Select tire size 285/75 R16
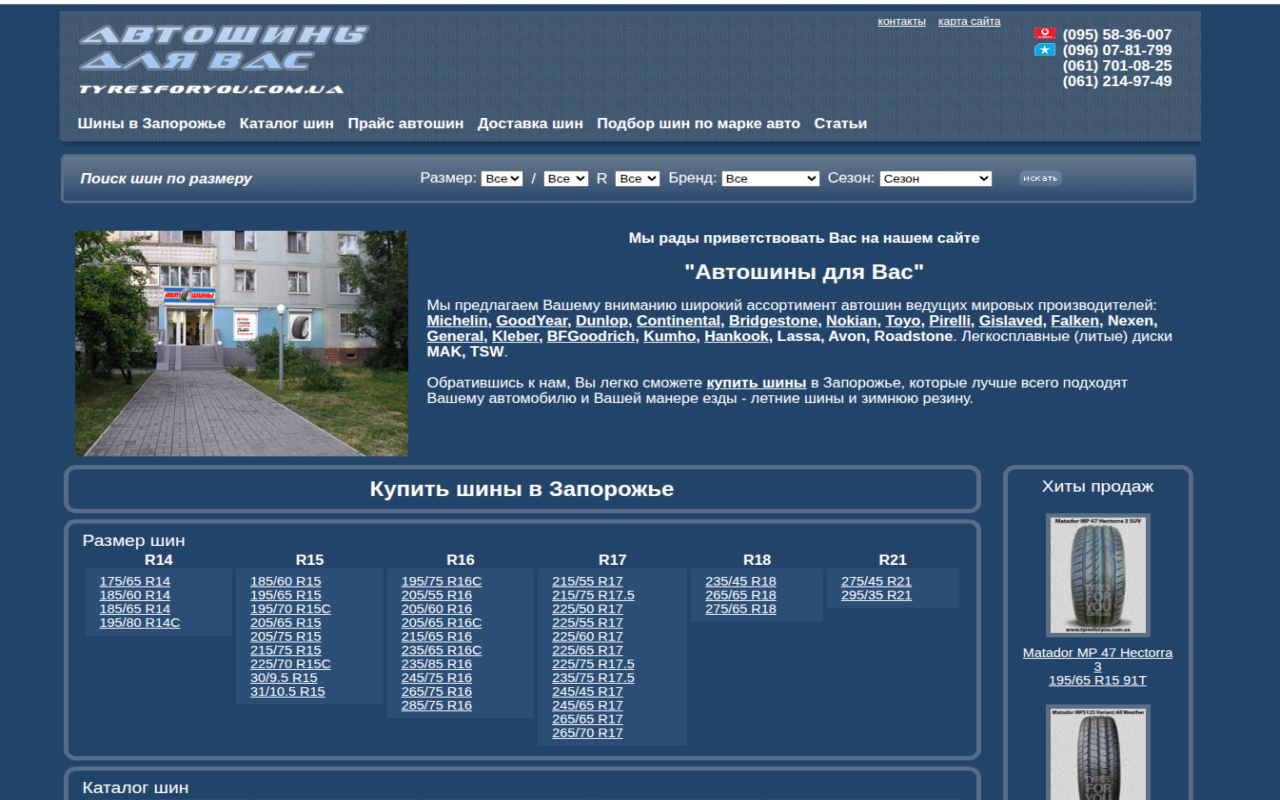 tap(437, 706)
